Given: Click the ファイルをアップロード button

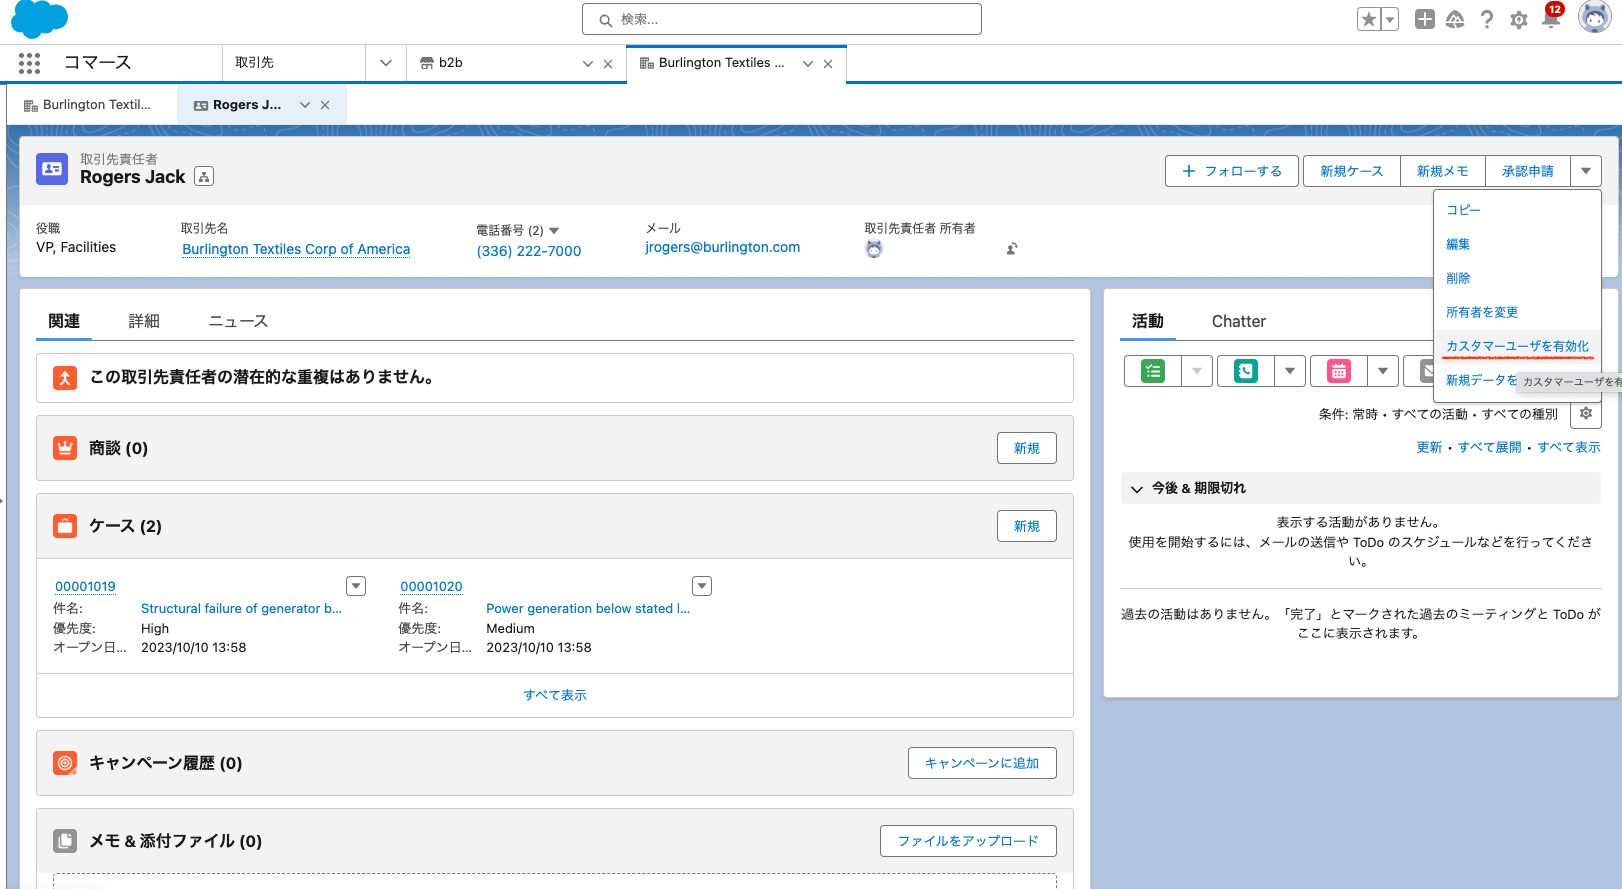Looking at the screenshot, I should pos(968,841).
